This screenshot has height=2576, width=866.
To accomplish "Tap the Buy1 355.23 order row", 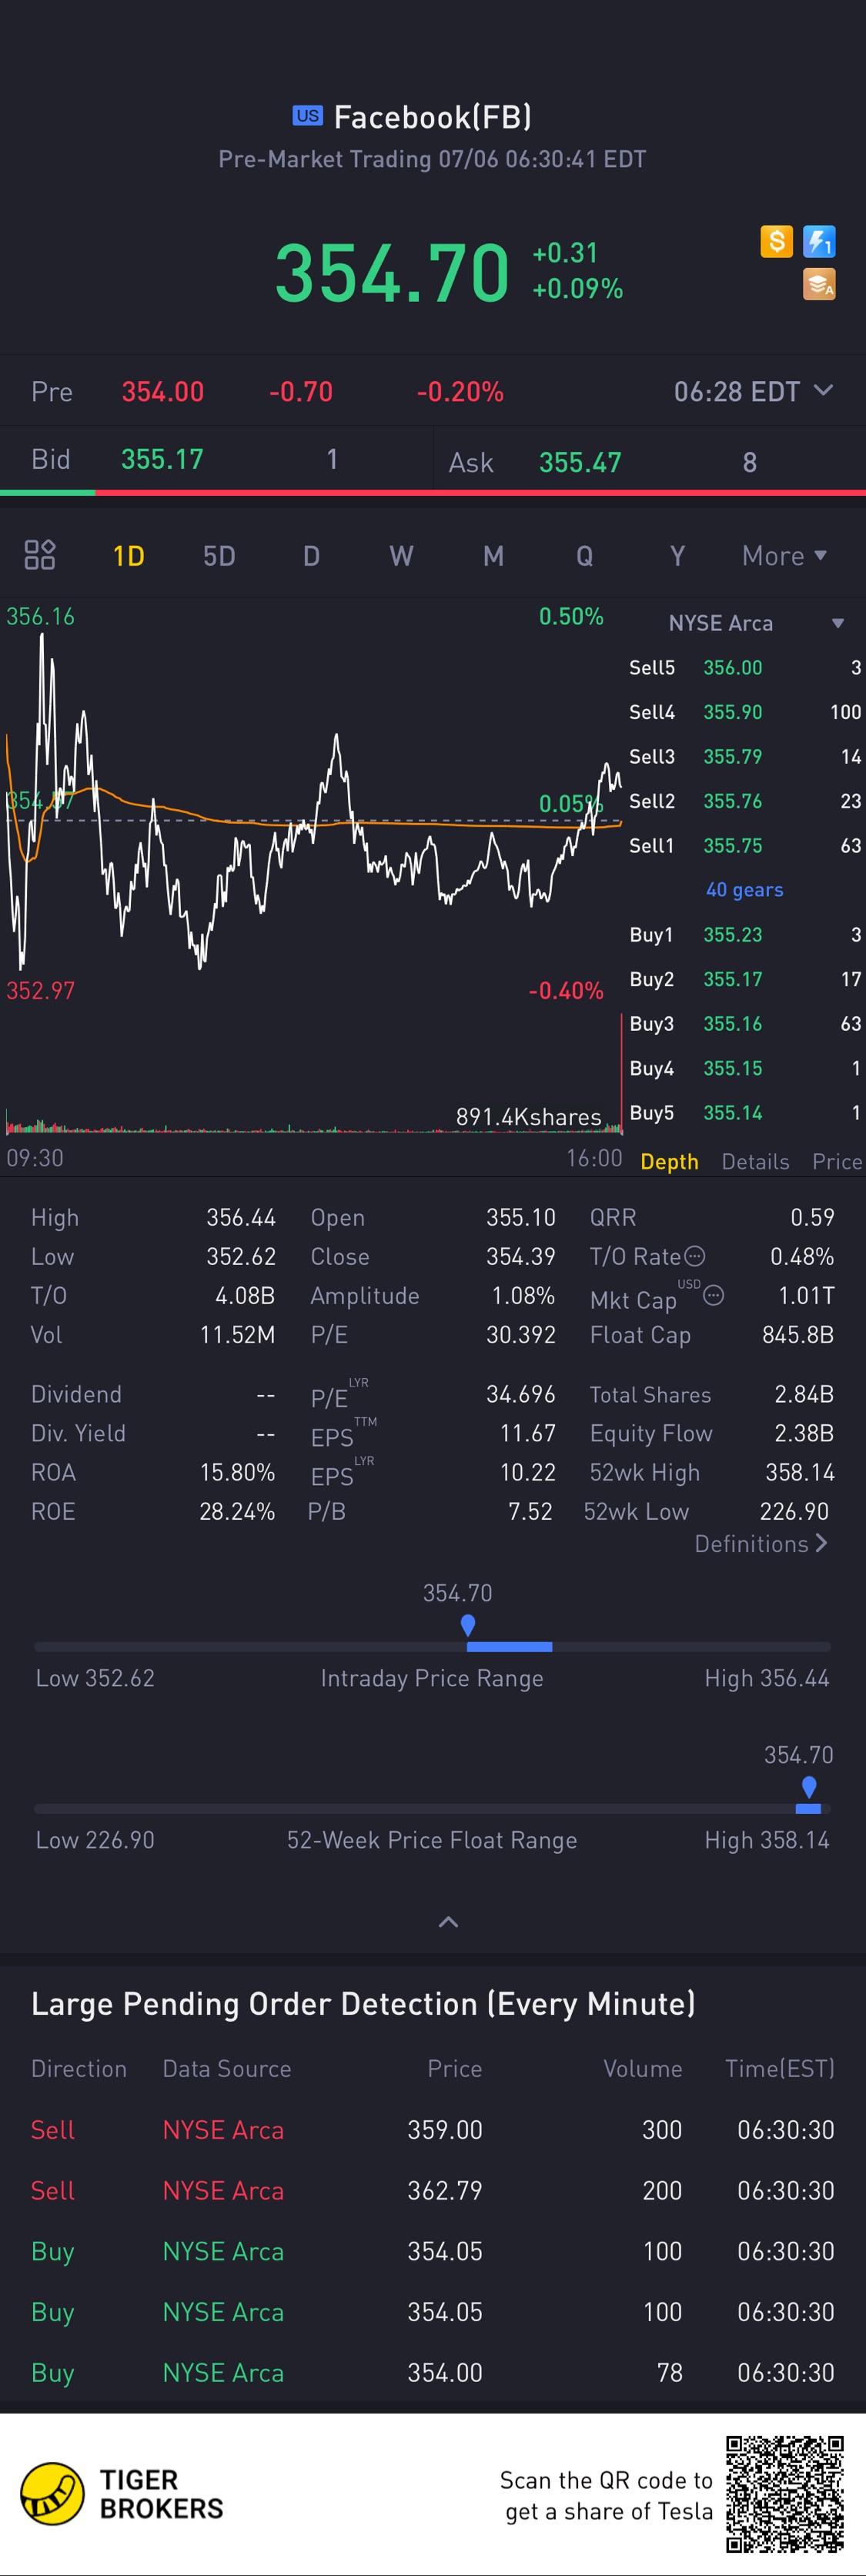I will [x=745, y=935].
